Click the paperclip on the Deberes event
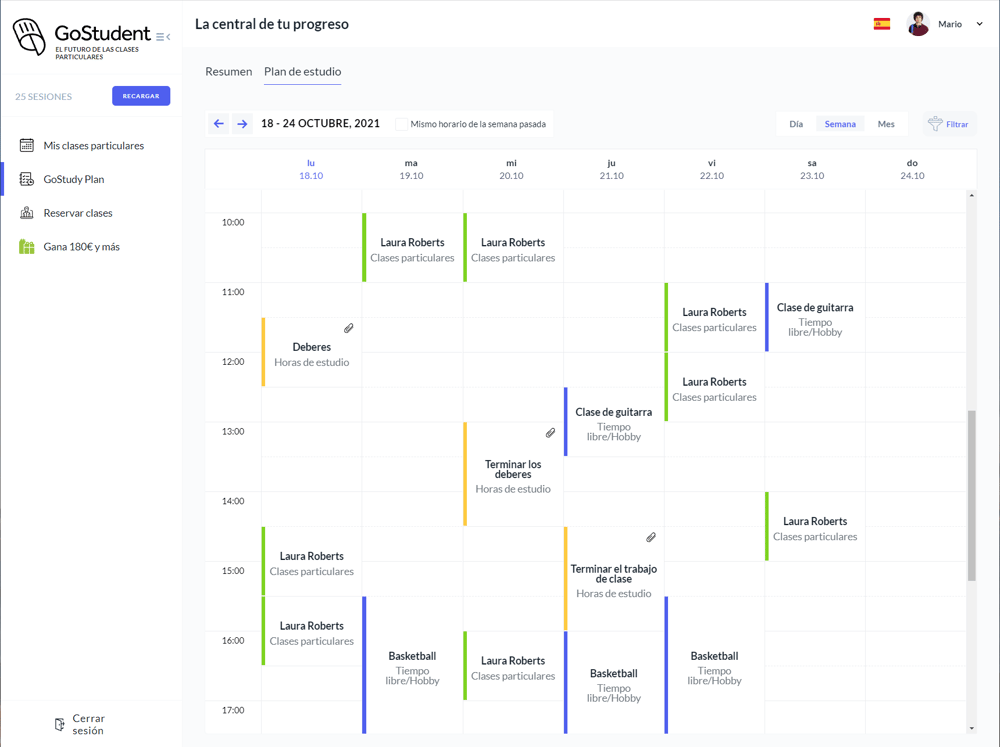This screenshot has height=747, width=1000. pos(349,328)
